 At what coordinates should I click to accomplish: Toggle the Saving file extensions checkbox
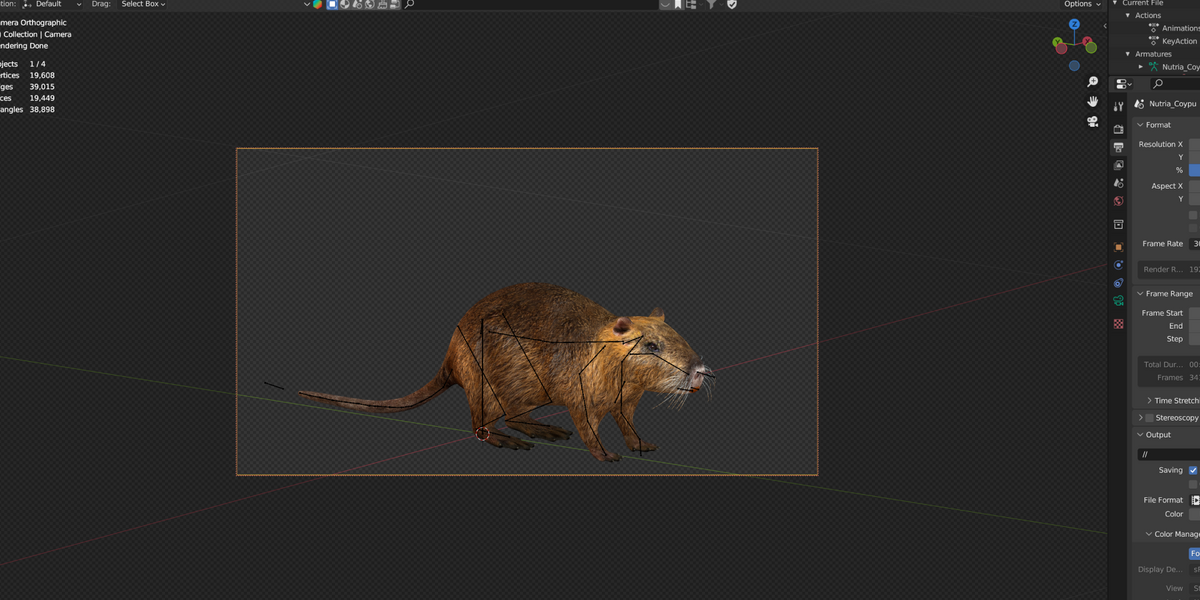click(x=1194, y=470)
